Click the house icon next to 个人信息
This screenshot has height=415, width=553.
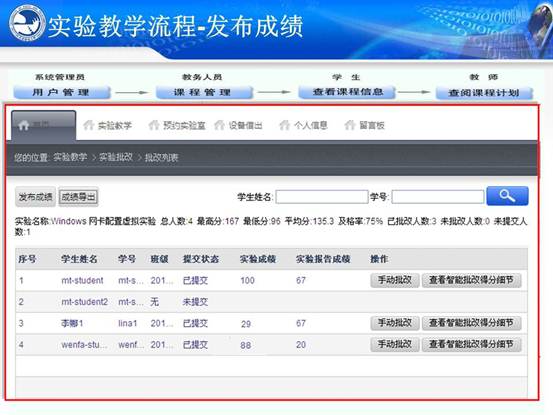(285, 125)
